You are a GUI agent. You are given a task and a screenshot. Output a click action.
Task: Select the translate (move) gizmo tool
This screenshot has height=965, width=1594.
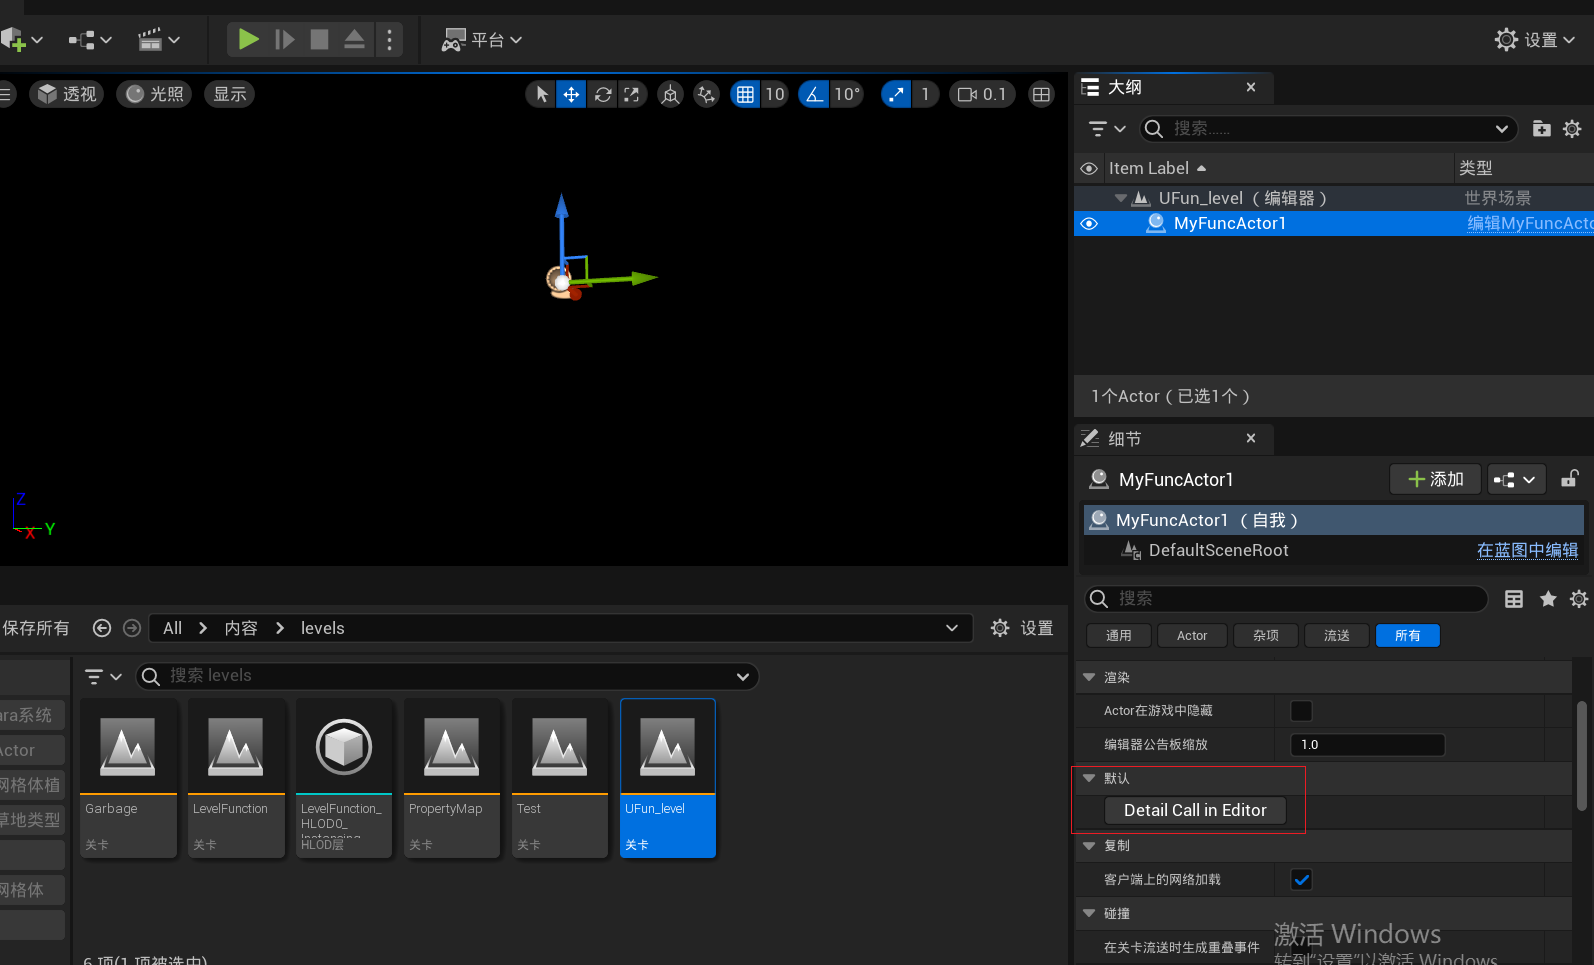(571, 94)
